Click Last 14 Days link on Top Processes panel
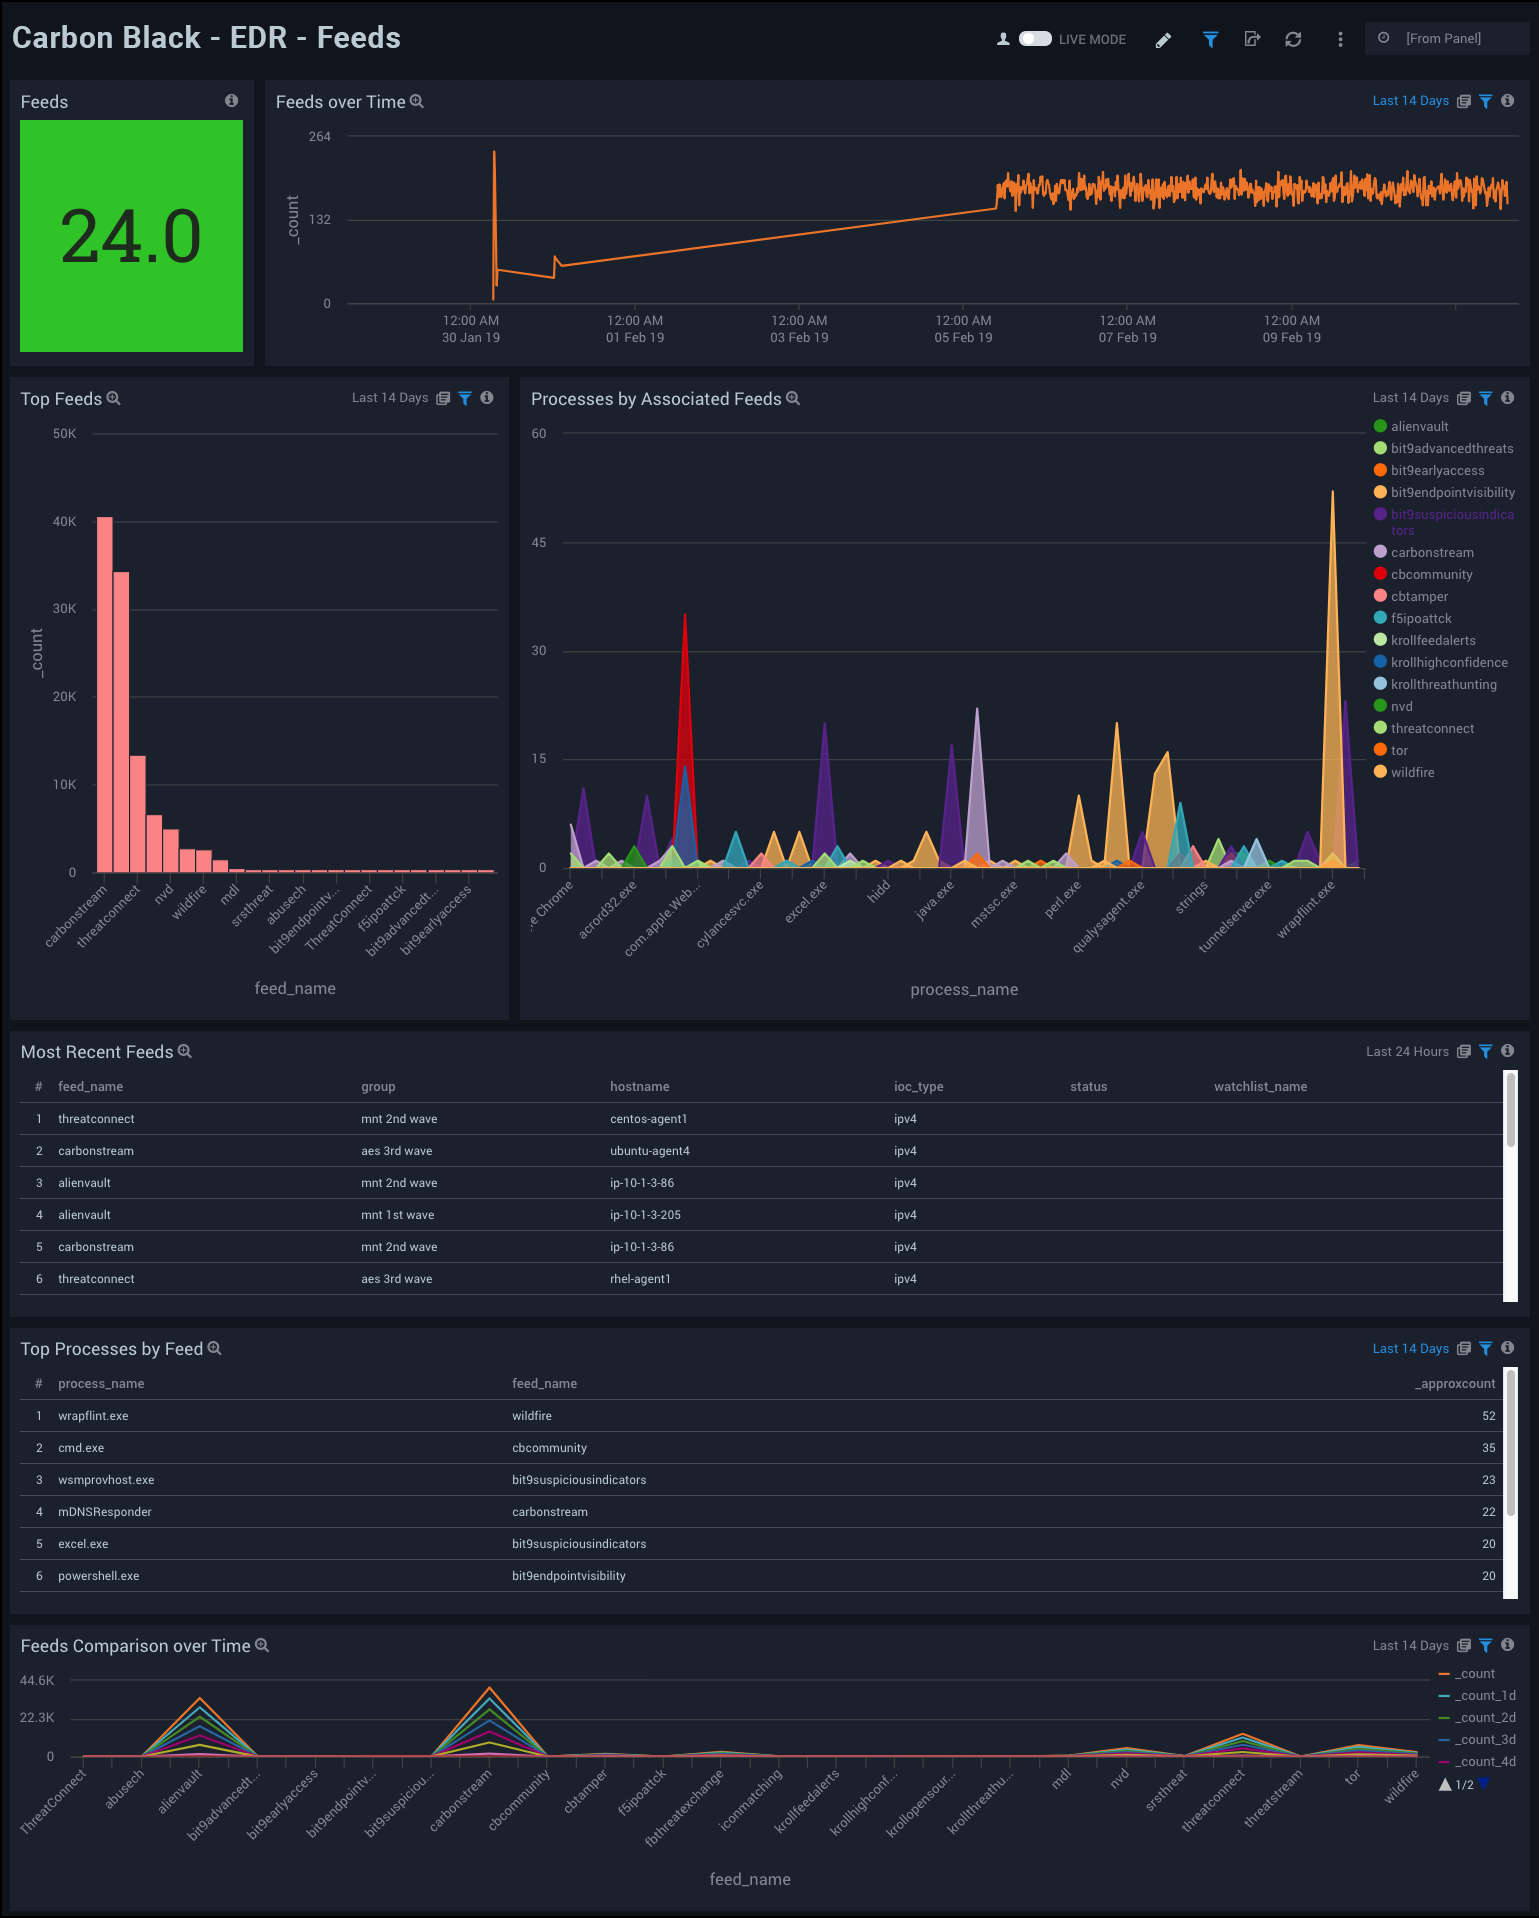The height and width of the screenshot is (1918, 1539). pos(1410,1348)
